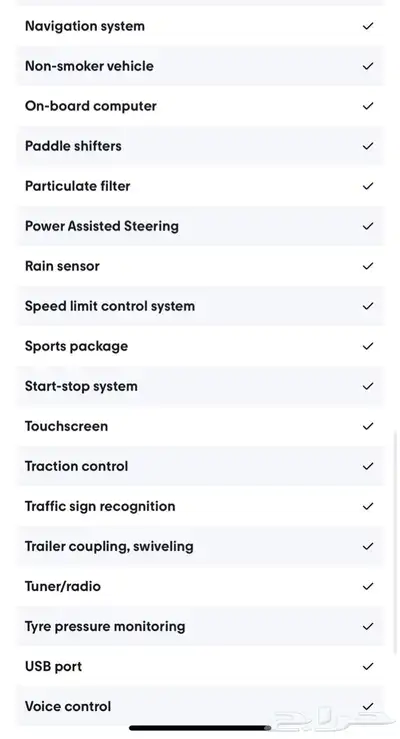The width and height of the screenshot is (400, 739).
Task: Tap the On-board computer feature text
Action: pyautogui.click(x=90, y=106)
